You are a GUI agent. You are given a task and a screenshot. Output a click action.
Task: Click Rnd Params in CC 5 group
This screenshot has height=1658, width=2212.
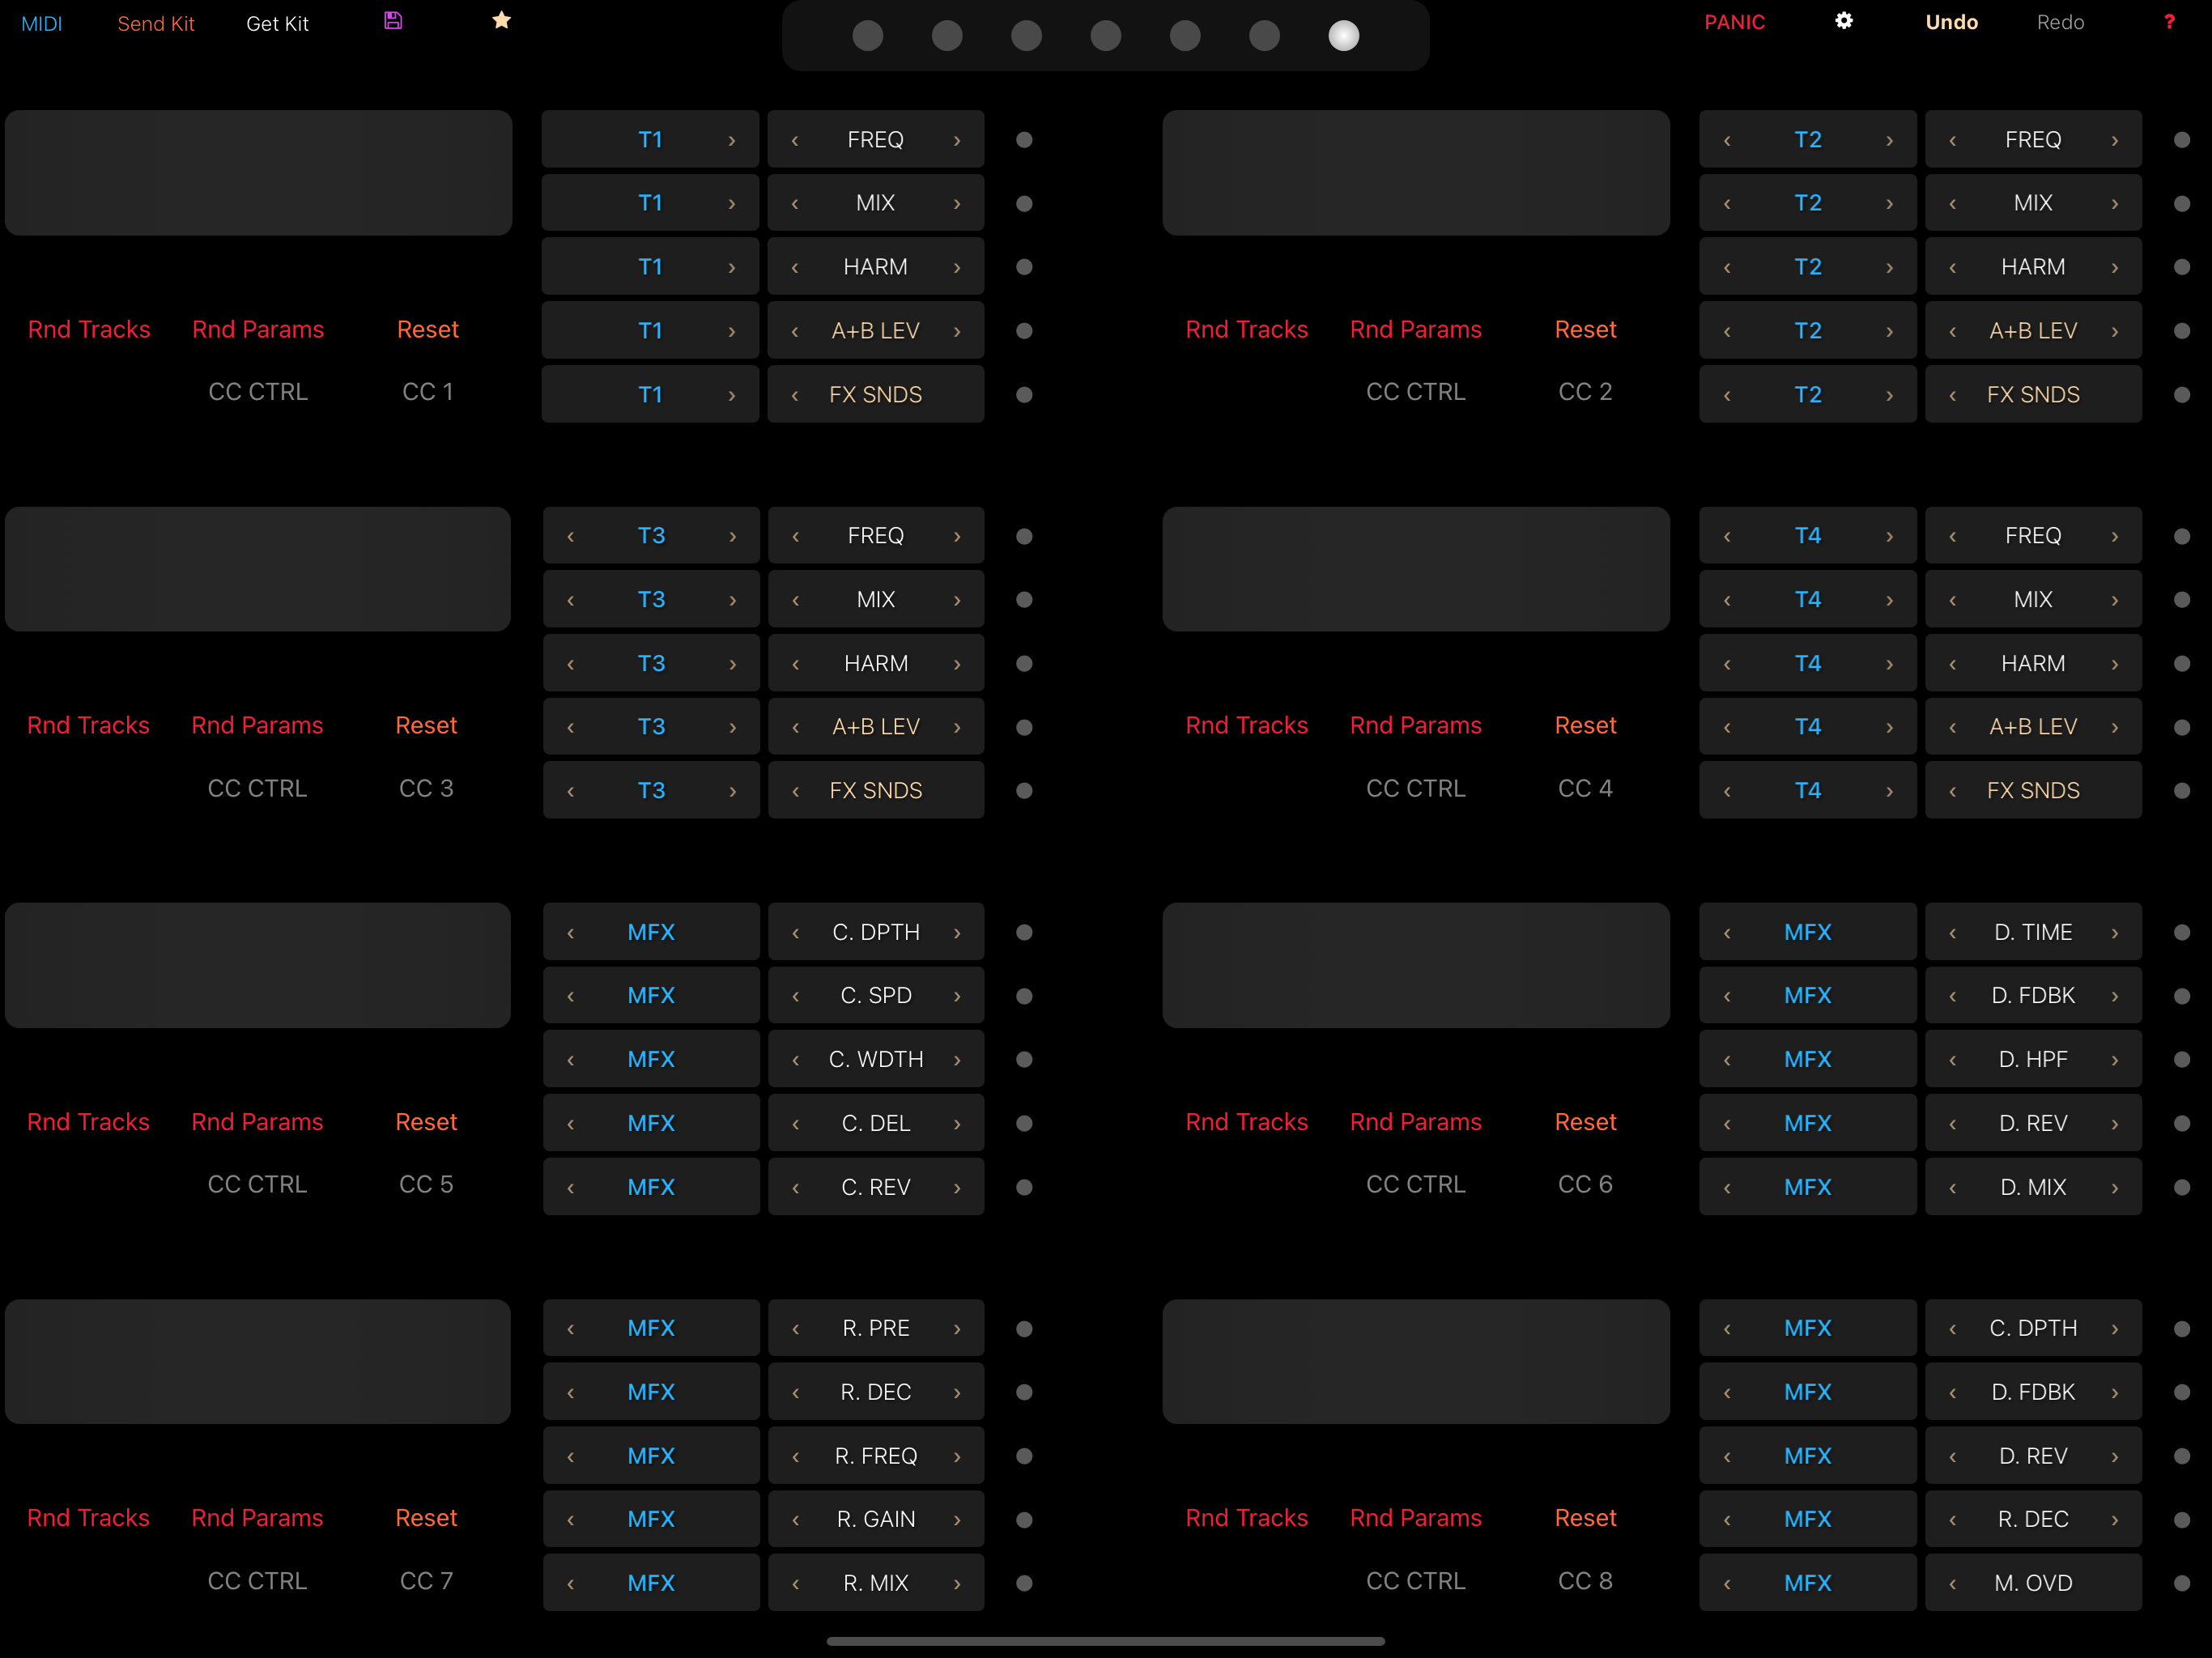coord(257,1122)
